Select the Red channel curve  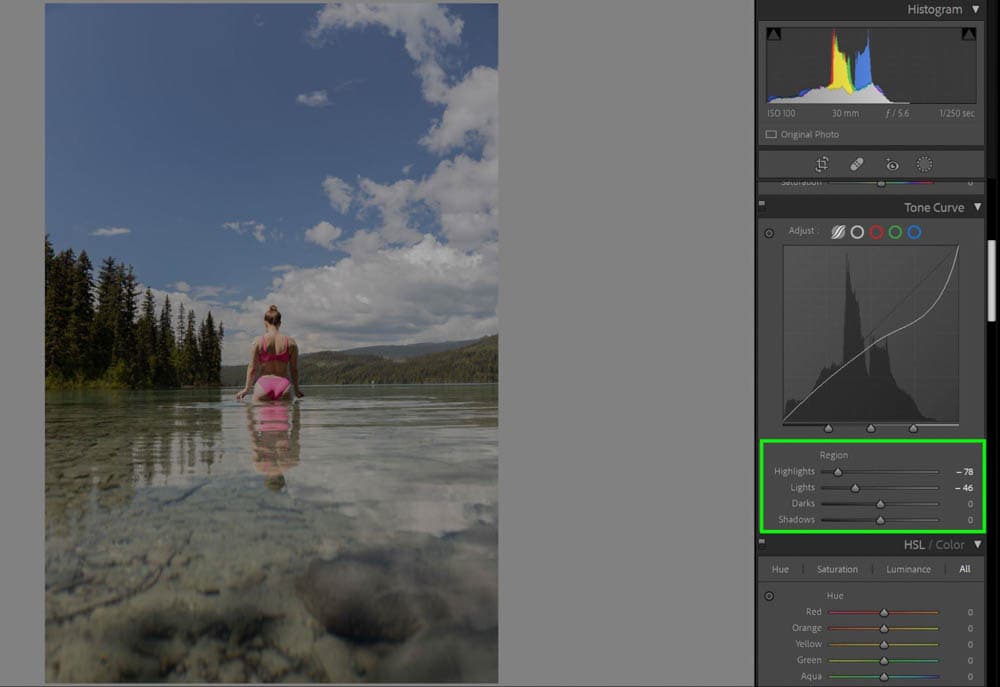876,232
